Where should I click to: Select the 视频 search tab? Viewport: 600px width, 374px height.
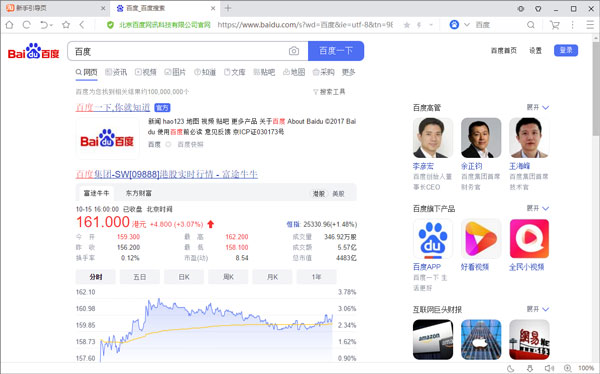[x=145, y=72]
